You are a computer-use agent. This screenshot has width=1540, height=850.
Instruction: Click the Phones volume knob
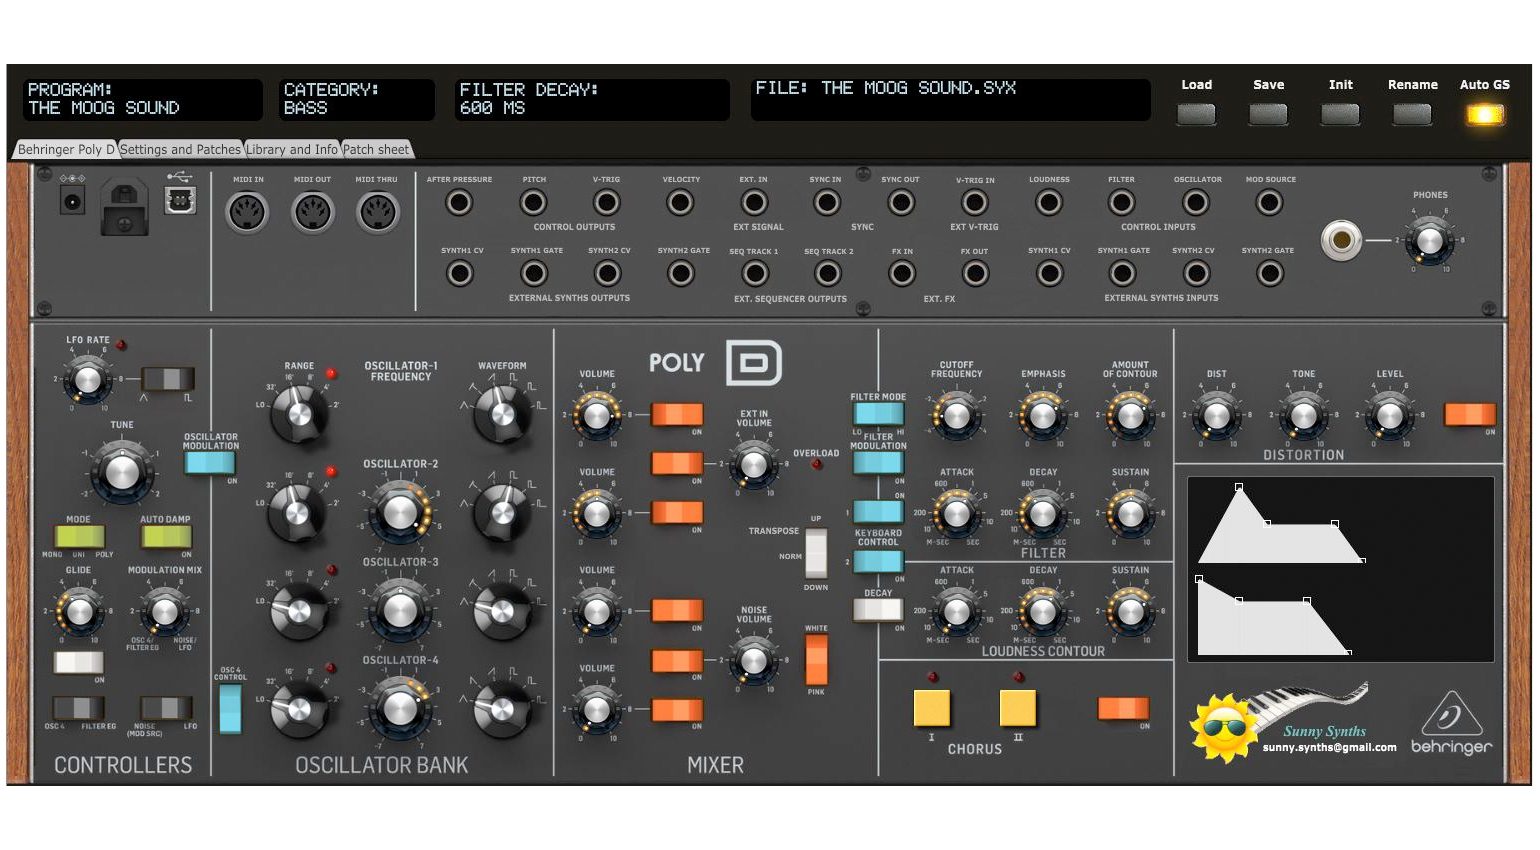pyautogui.click(x=1430, y=241)
